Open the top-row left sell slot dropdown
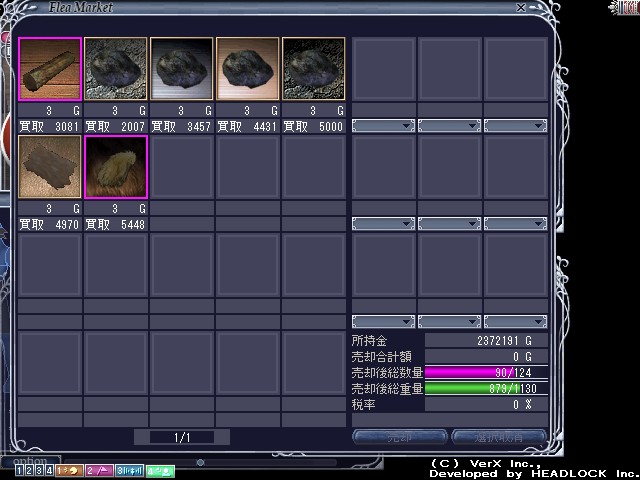 pos(383,126)
